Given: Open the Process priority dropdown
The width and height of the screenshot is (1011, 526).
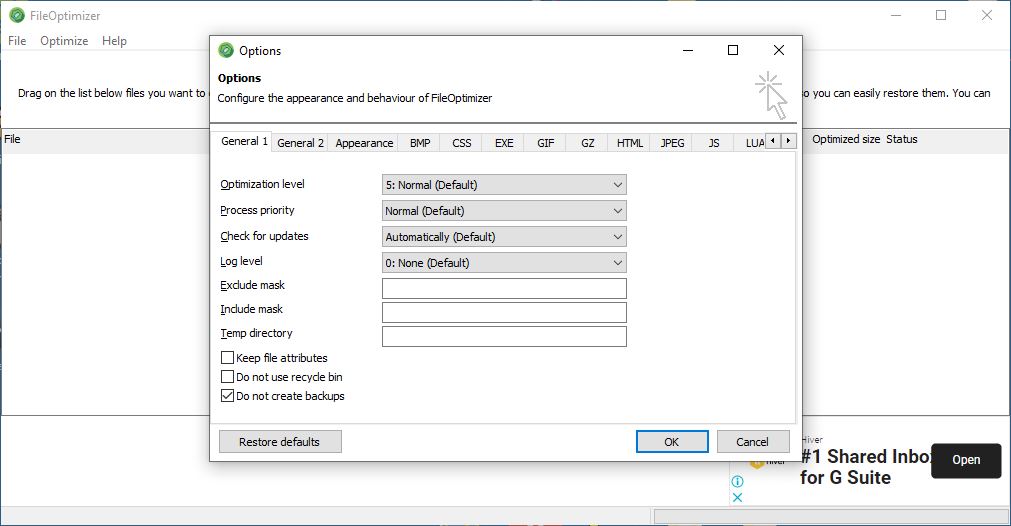Looking at the screenshot, I should 504,211.
